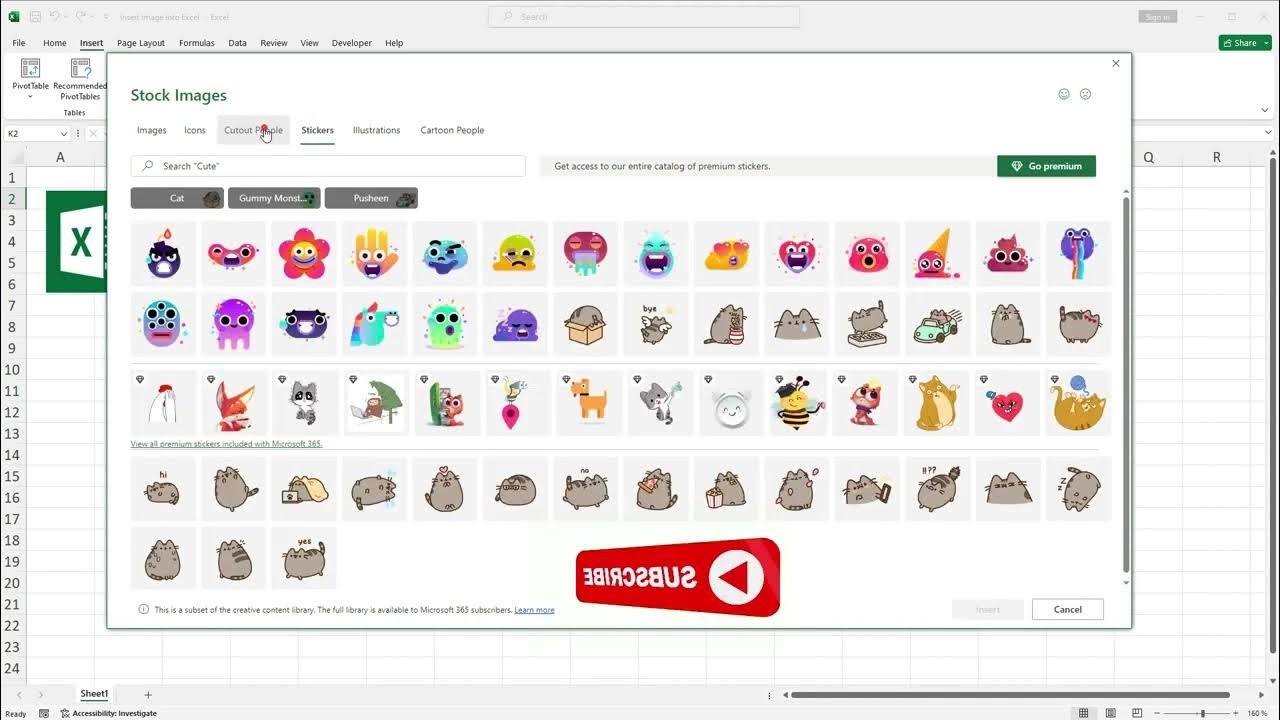Open View all premium stickers link
The height and width of the screenshot is (720, 1280).
[226, 444]
